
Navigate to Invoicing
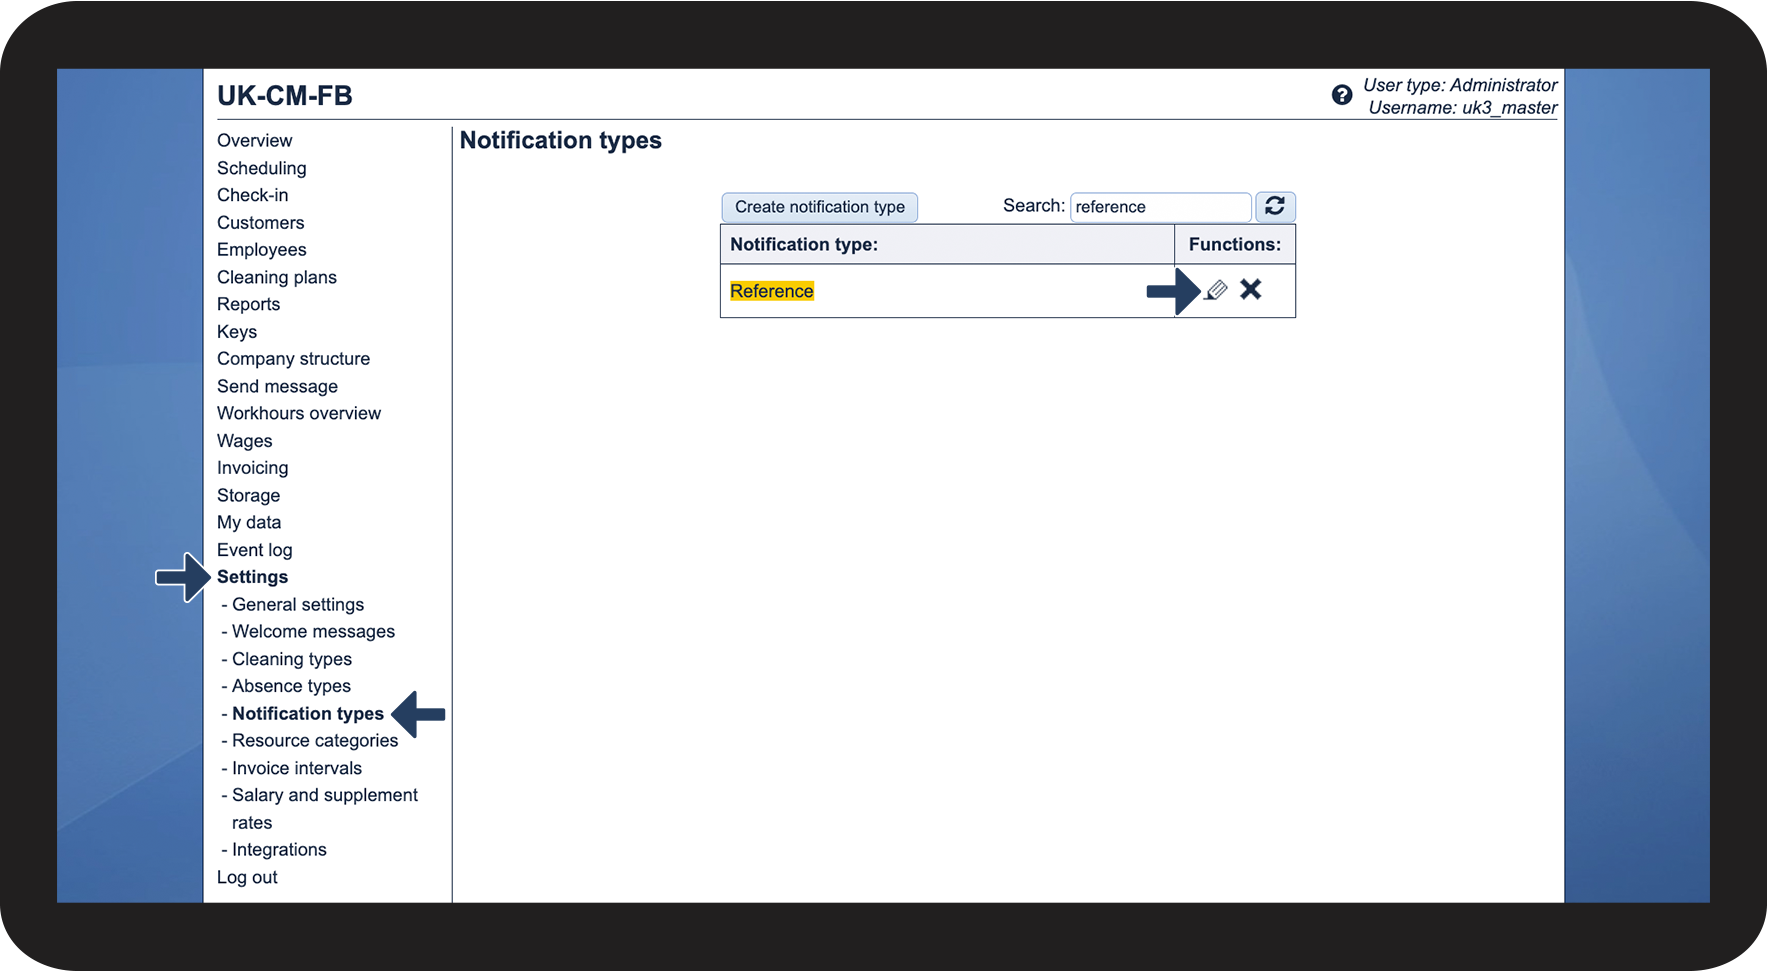[253, 468]
